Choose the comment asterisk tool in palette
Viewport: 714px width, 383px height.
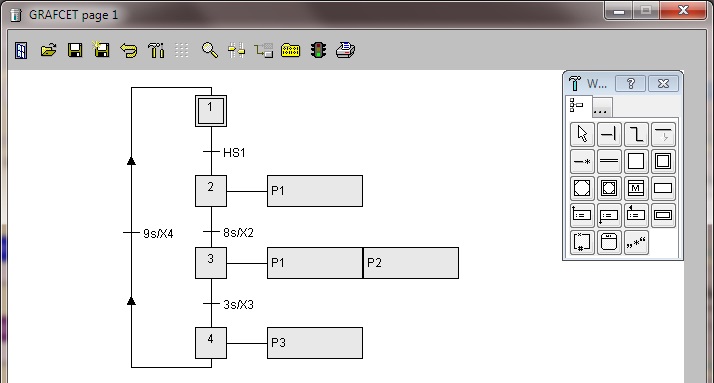pos(636,242)
